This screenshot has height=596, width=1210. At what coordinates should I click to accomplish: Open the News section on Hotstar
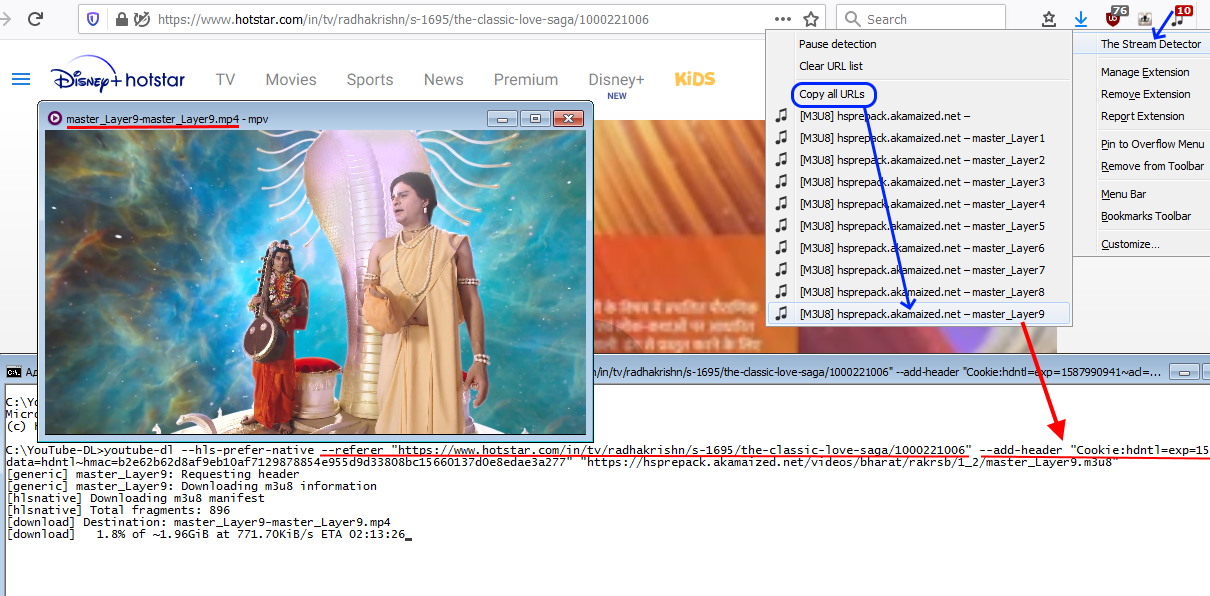[x=443, y=80]
